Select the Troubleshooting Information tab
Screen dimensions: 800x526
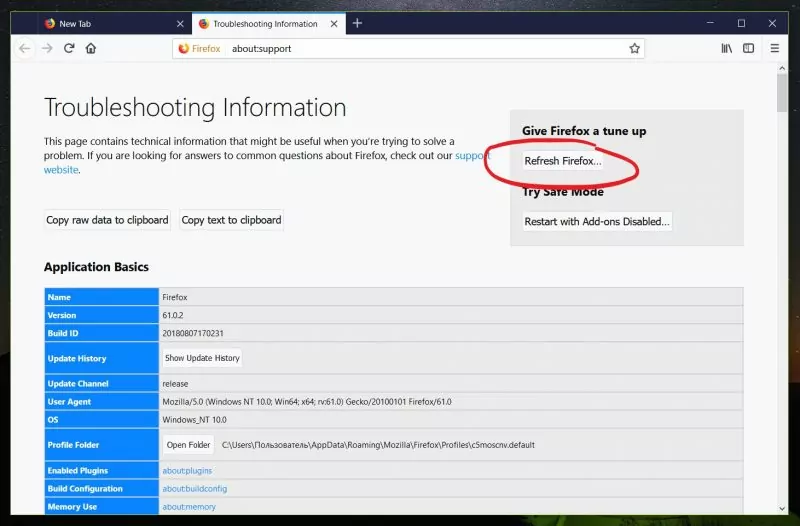[268, 24]
